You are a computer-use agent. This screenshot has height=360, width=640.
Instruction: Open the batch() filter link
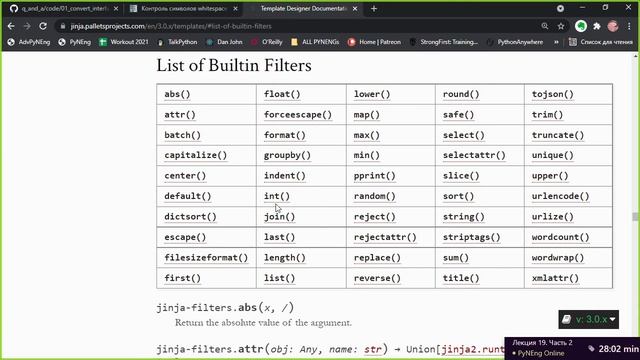182,135
